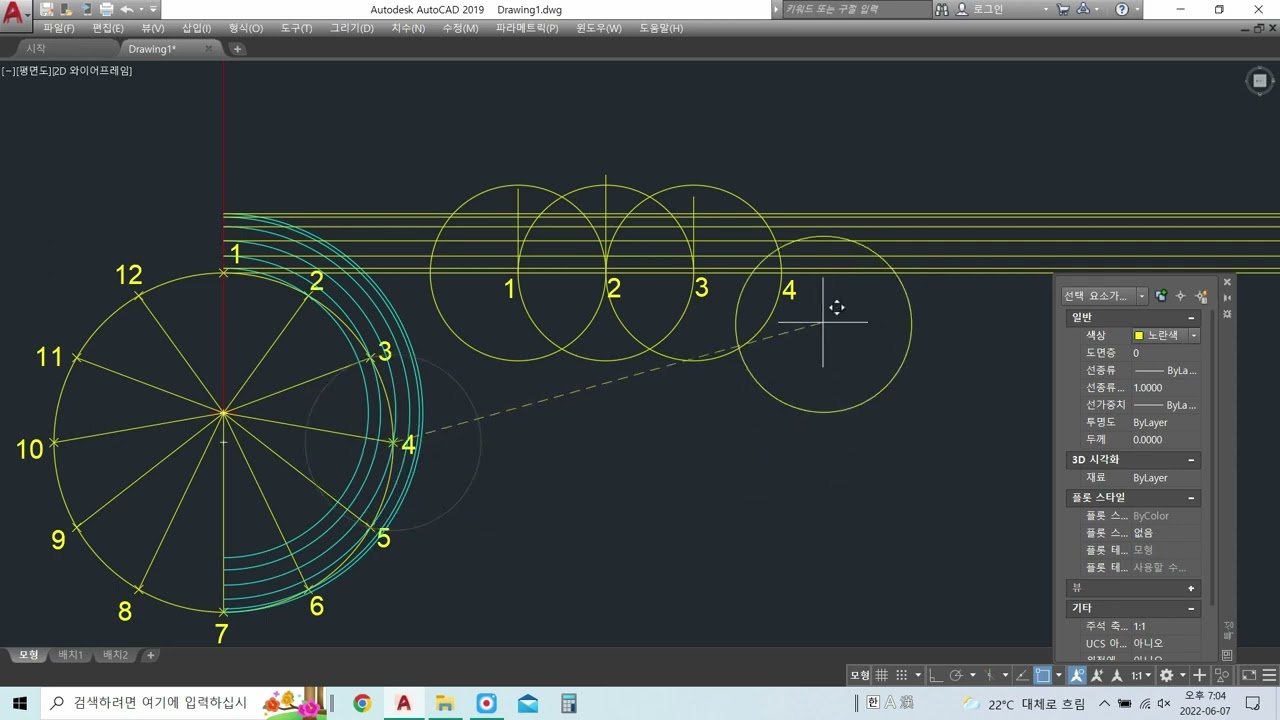Viewport: 1280px width, 720px height.
Task: Toggle object snap tracking icon
Action: [x=1021, y=676]
